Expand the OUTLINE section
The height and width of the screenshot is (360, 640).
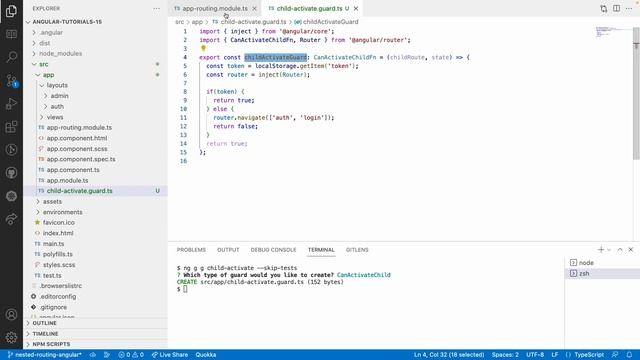(x=96, y=323)
